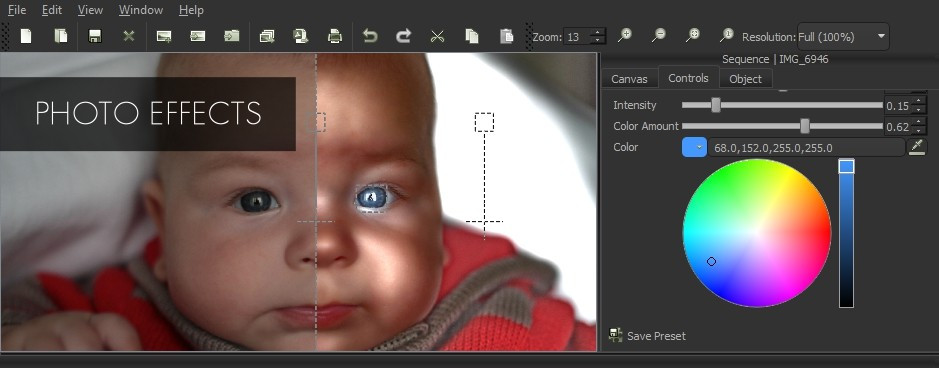Click the duplicate pages icon beside New
The image size is (939, 368).
pyautogui.click(x=60, y=37)
